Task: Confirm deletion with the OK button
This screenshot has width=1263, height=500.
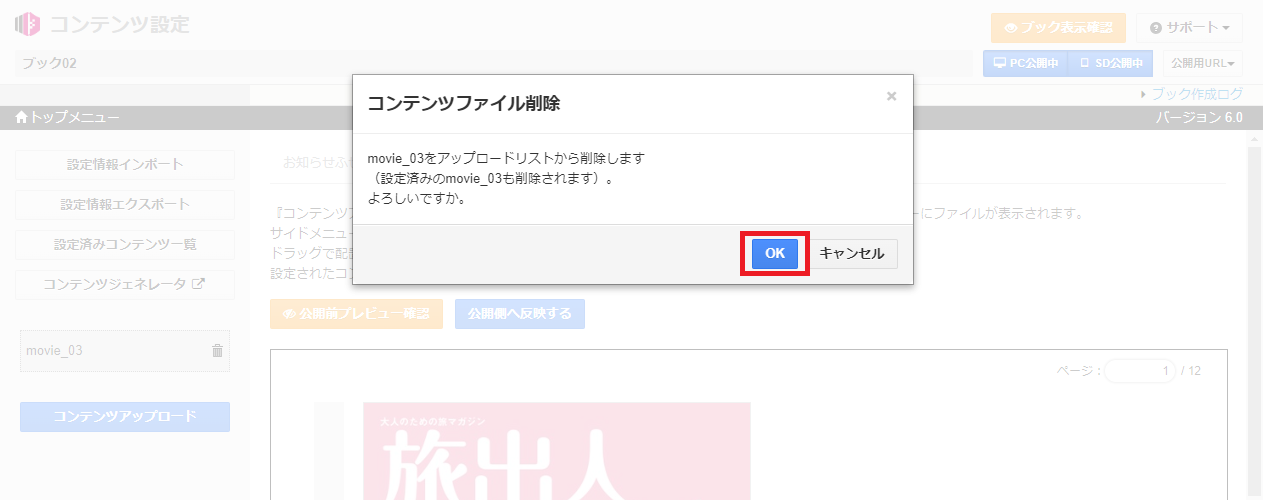Action: (774, 254)
